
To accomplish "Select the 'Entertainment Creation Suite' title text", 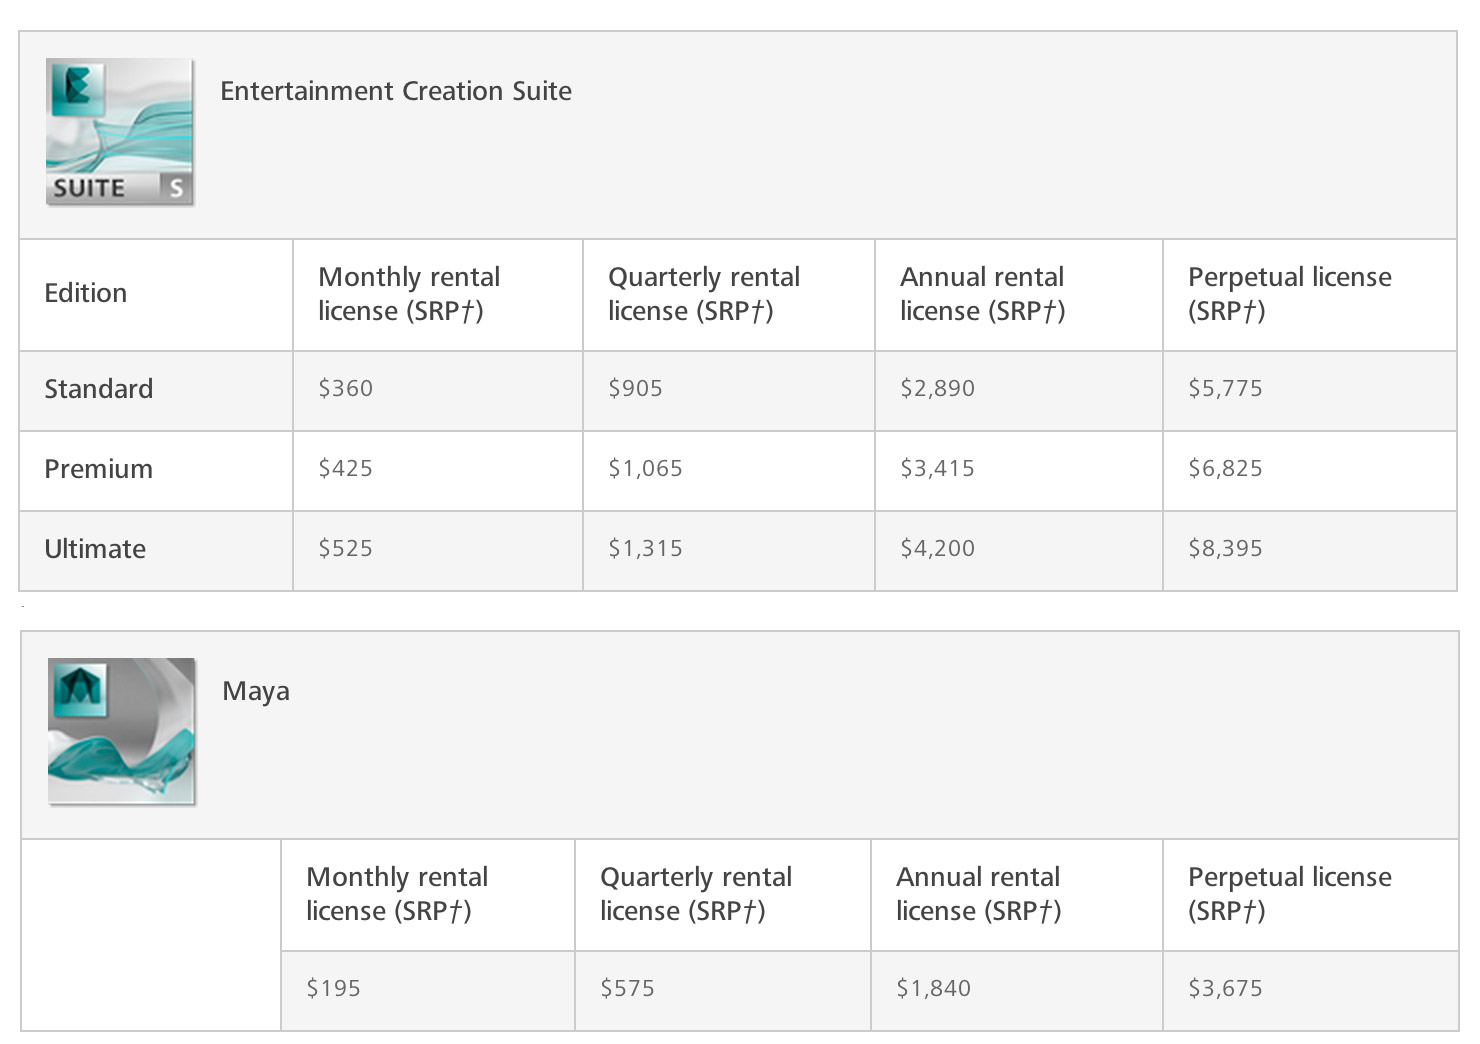I will click(396, 91).
